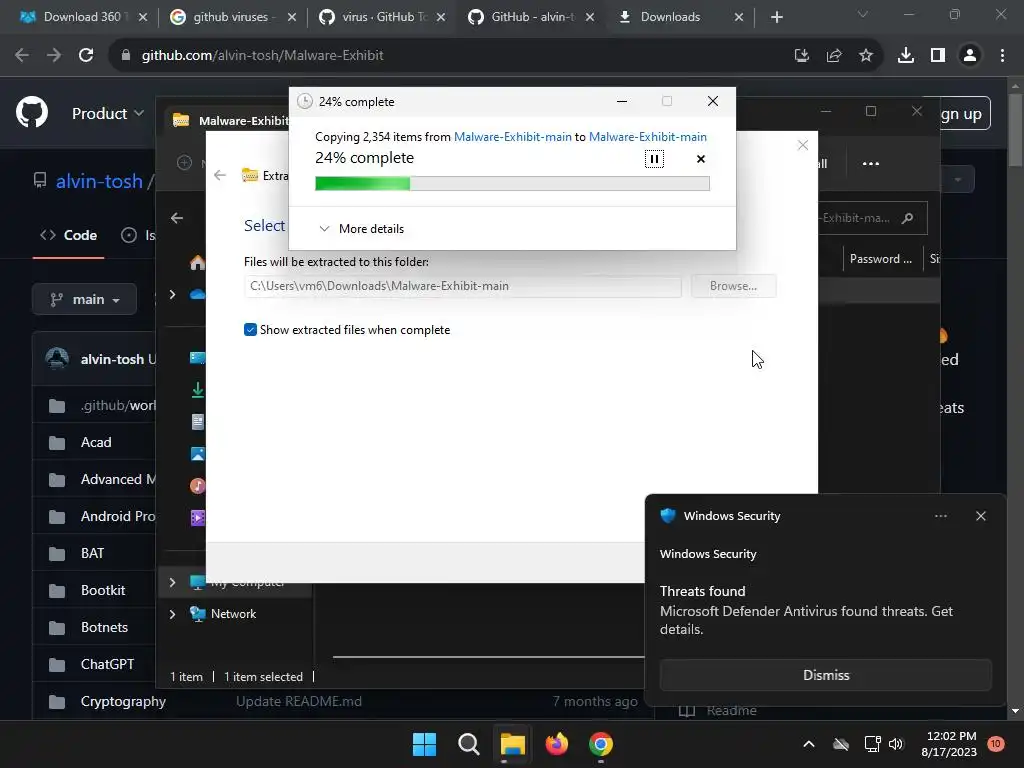Go back in Chrome history
1024x768 pixels.
click(22, 56)
